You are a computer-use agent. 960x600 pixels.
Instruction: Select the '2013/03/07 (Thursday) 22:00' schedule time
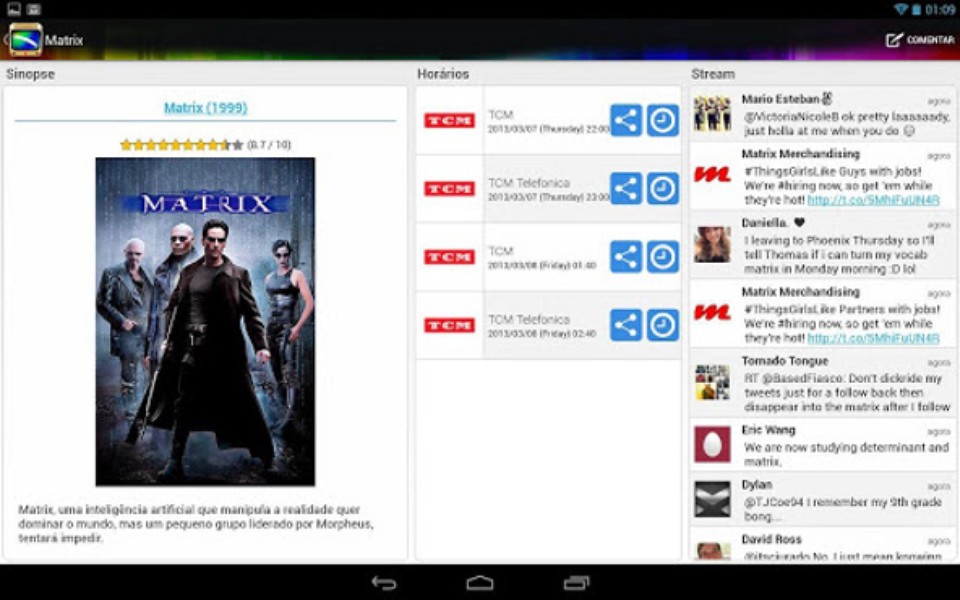549,129
